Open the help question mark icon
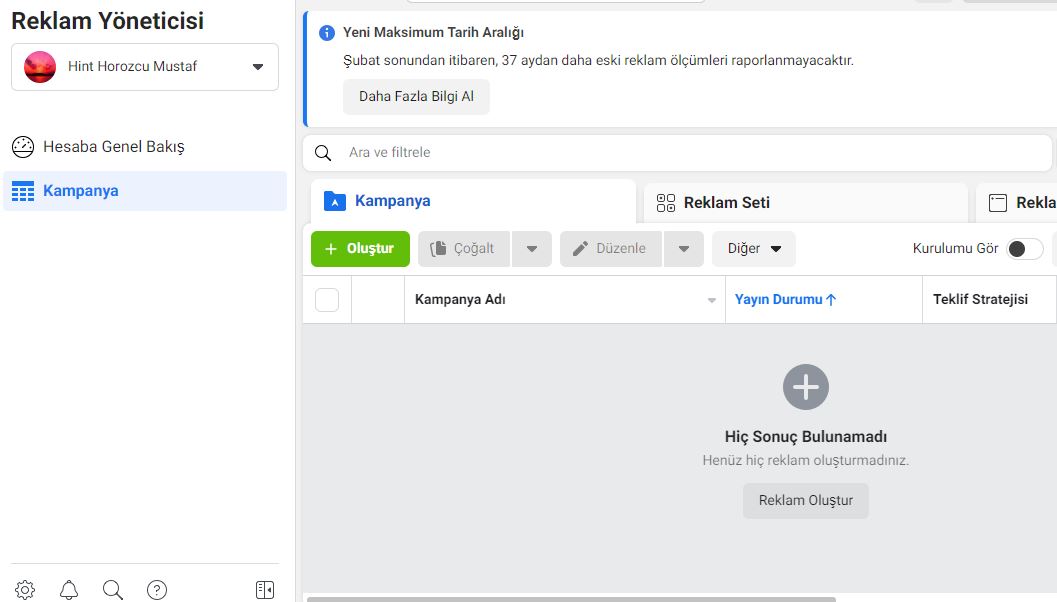The width and height of the screenshot is (1057, 602). pos(156,590)
